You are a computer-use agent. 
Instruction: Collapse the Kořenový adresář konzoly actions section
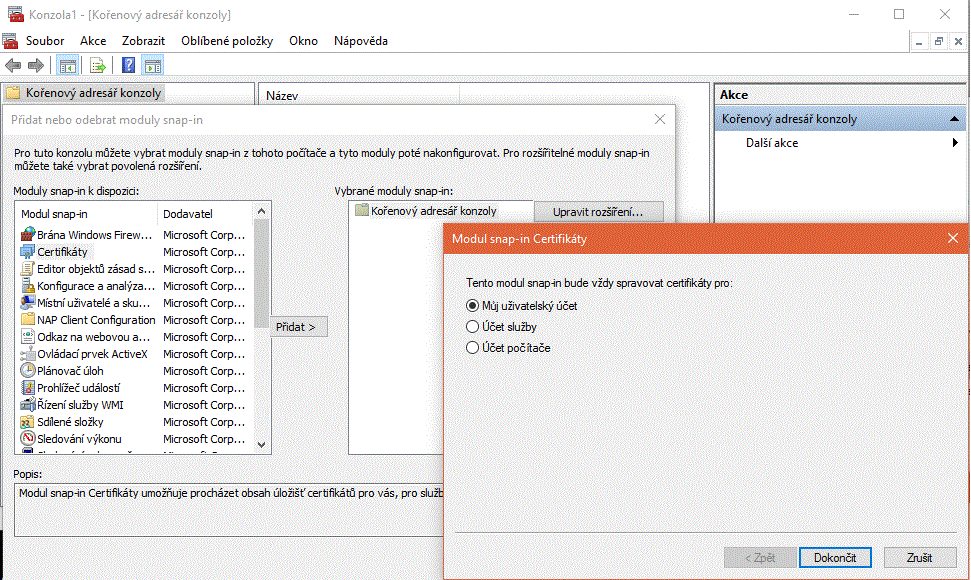coord(956,119)
